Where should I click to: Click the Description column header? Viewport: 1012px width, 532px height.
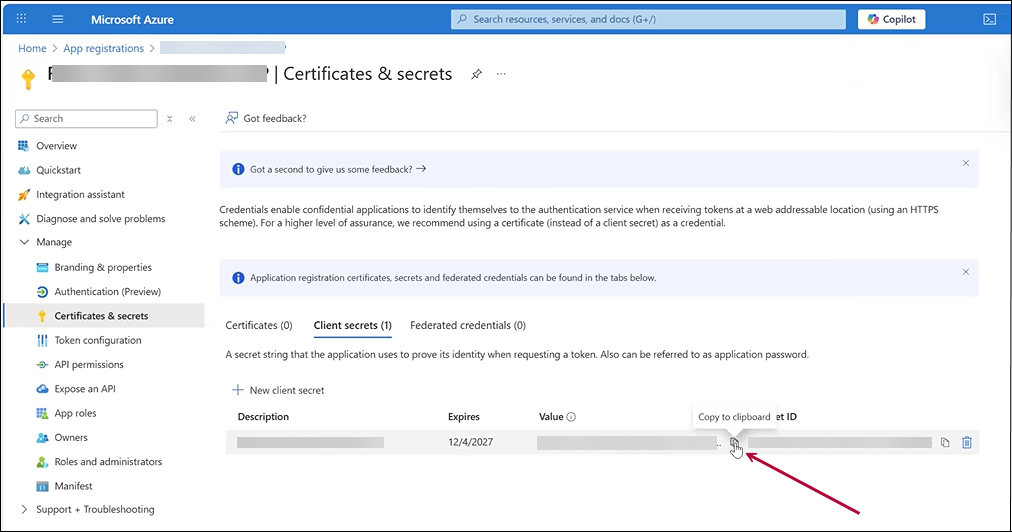263,417
